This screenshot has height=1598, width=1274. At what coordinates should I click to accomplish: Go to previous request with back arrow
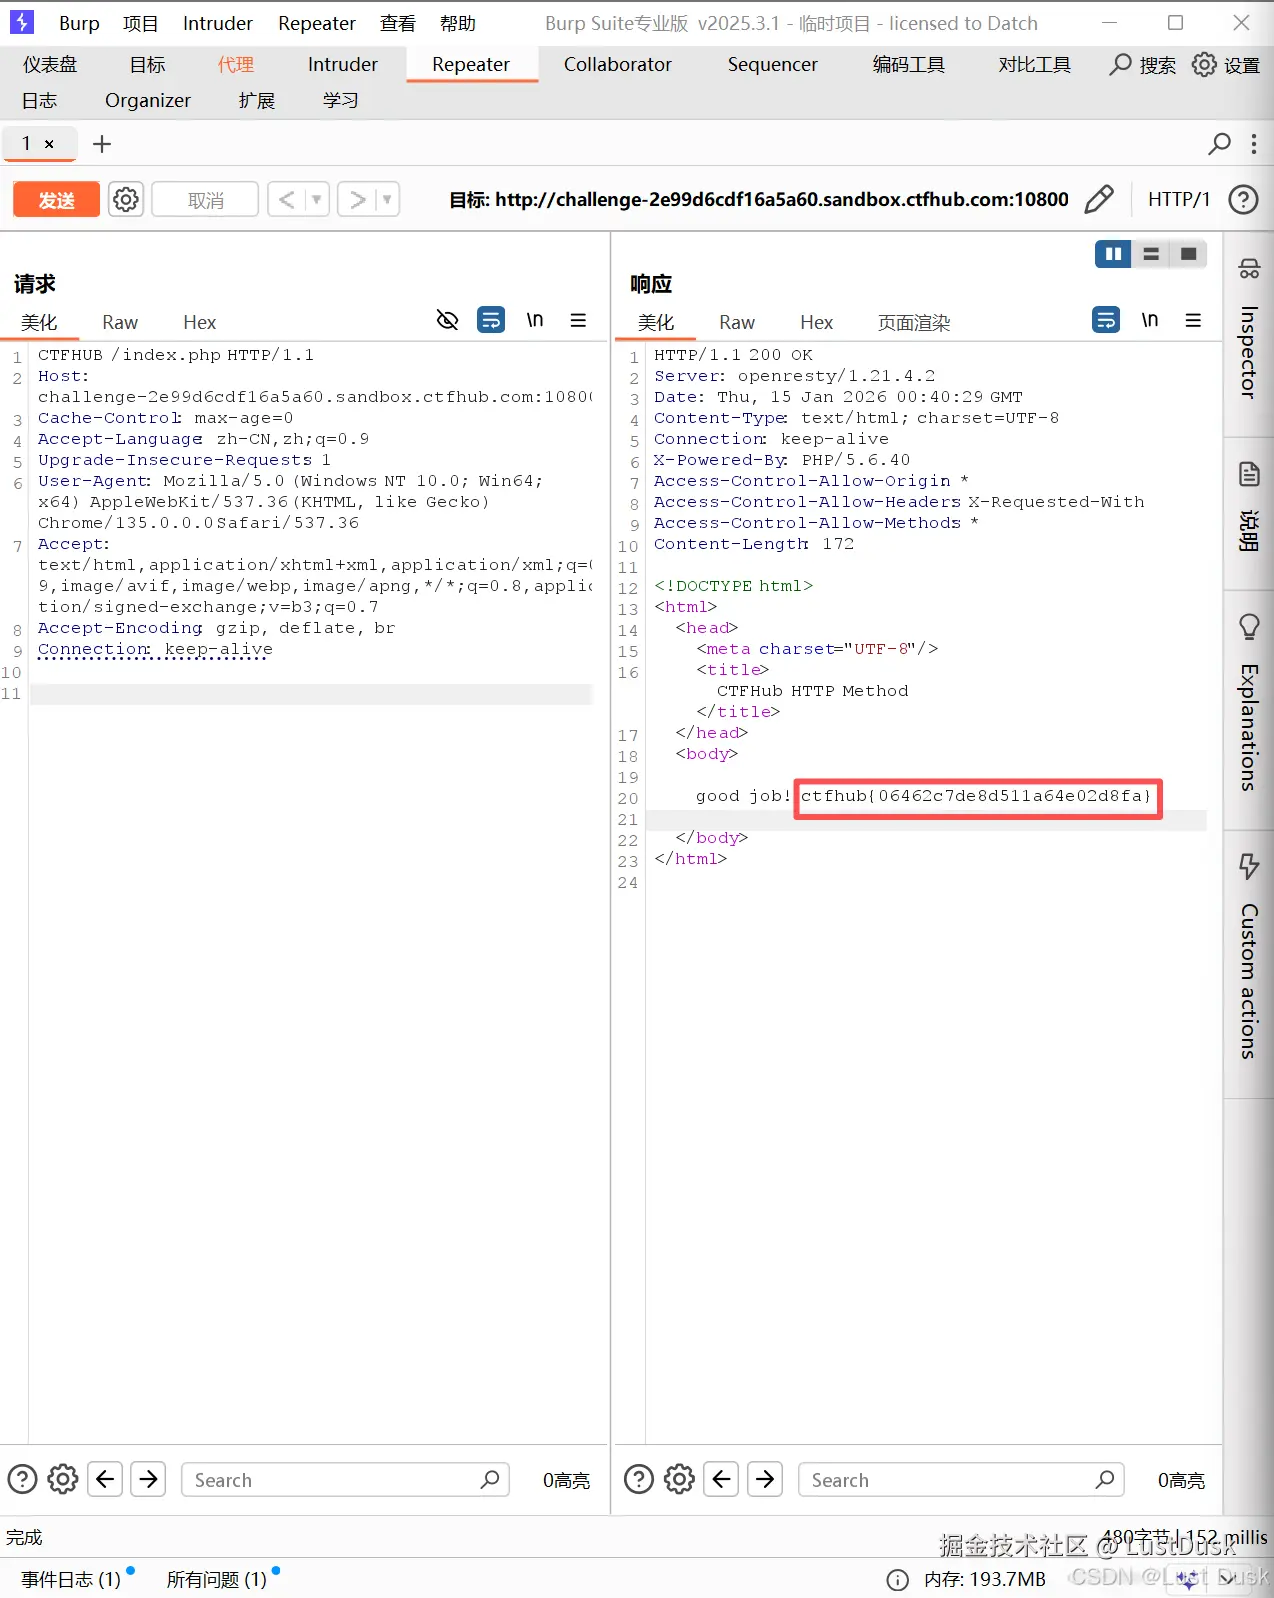coord(286,200)
